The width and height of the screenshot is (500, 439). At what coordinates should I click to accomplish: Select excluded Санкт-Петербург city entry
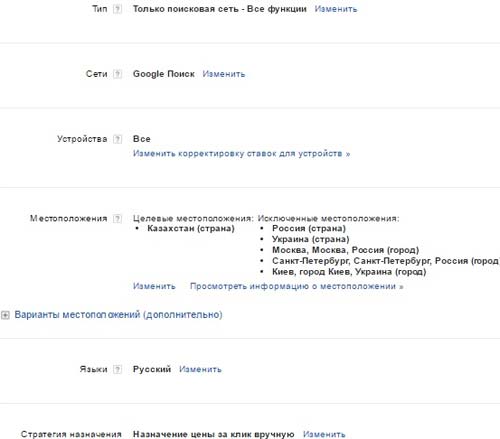[386, 261]
